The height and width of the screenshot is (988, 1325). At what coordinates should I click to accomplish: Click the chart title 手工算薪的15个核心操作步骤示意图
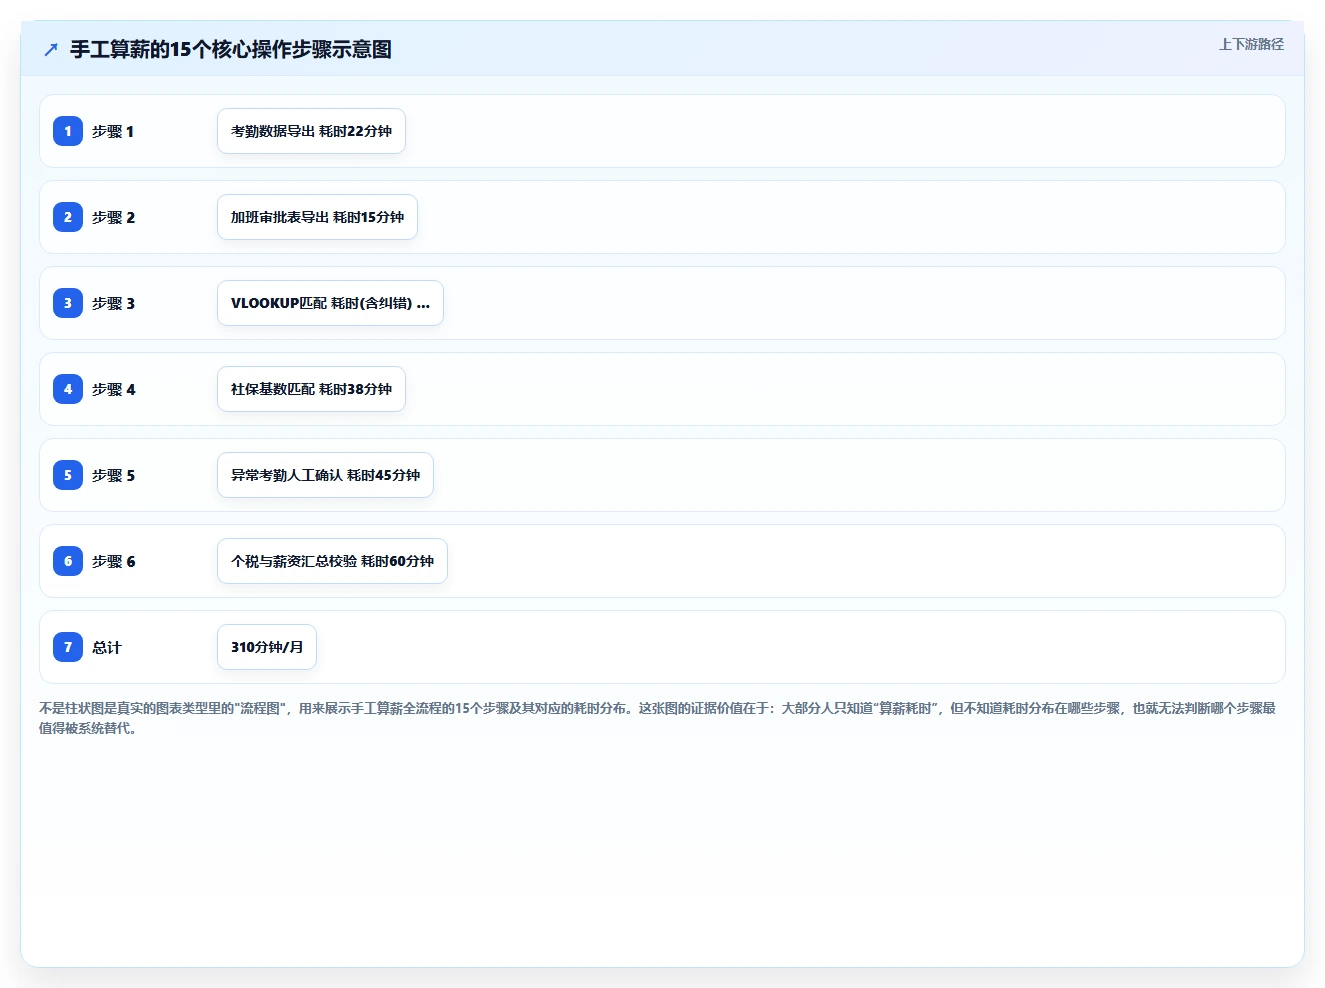pyautogui.click(x=231, y=50)
